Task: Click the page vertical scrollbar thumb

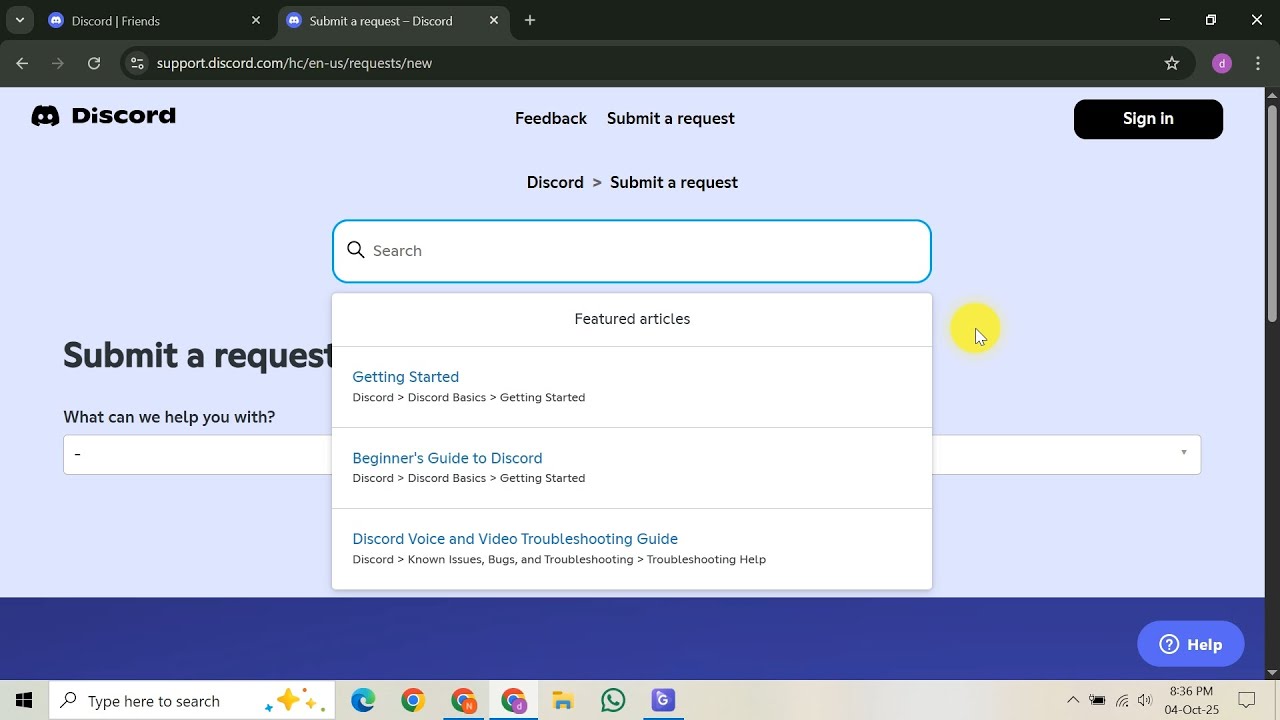Action: point(1272,212)
